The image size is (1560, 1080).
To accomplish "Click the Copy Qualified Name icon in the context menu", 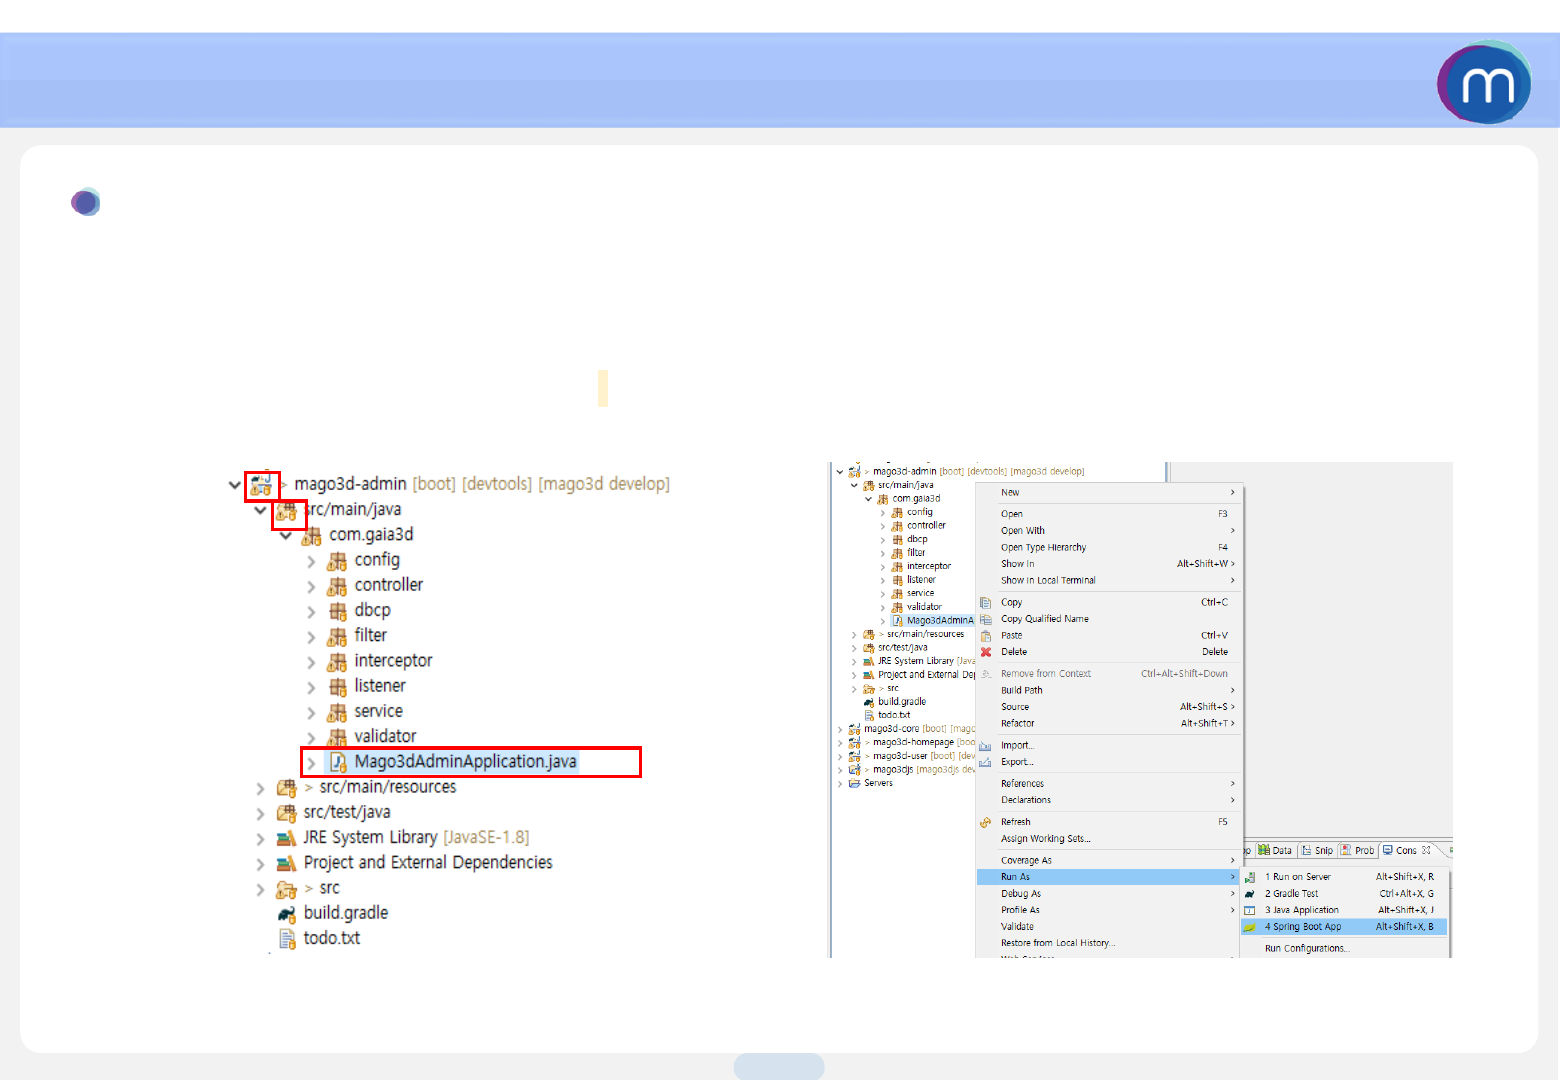I will (x=986, y=619).
